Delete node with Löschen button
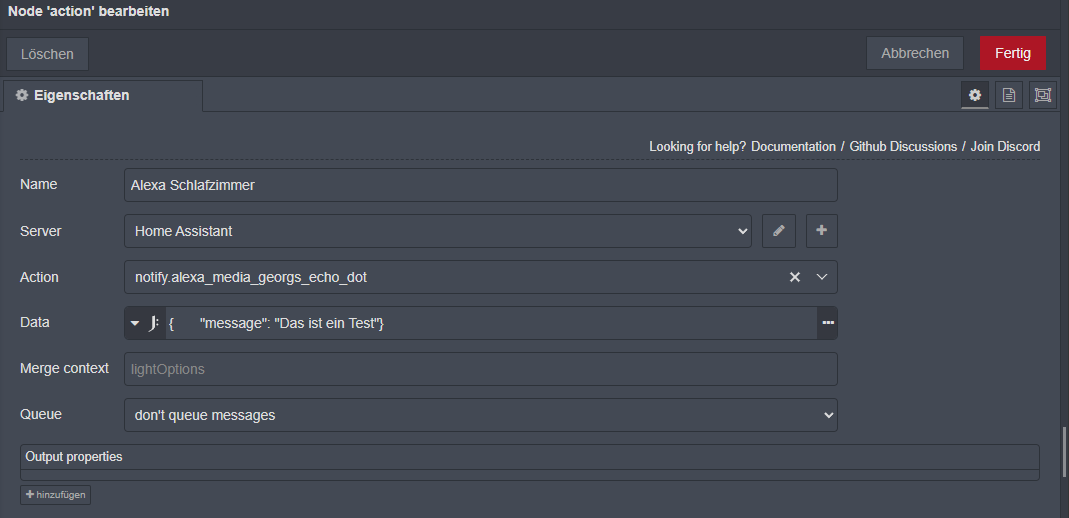 click(47, 53)
